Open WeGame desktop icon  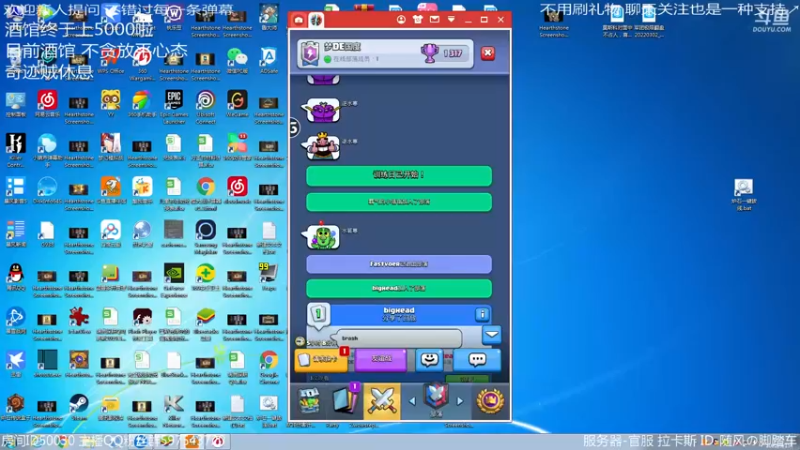237,104
